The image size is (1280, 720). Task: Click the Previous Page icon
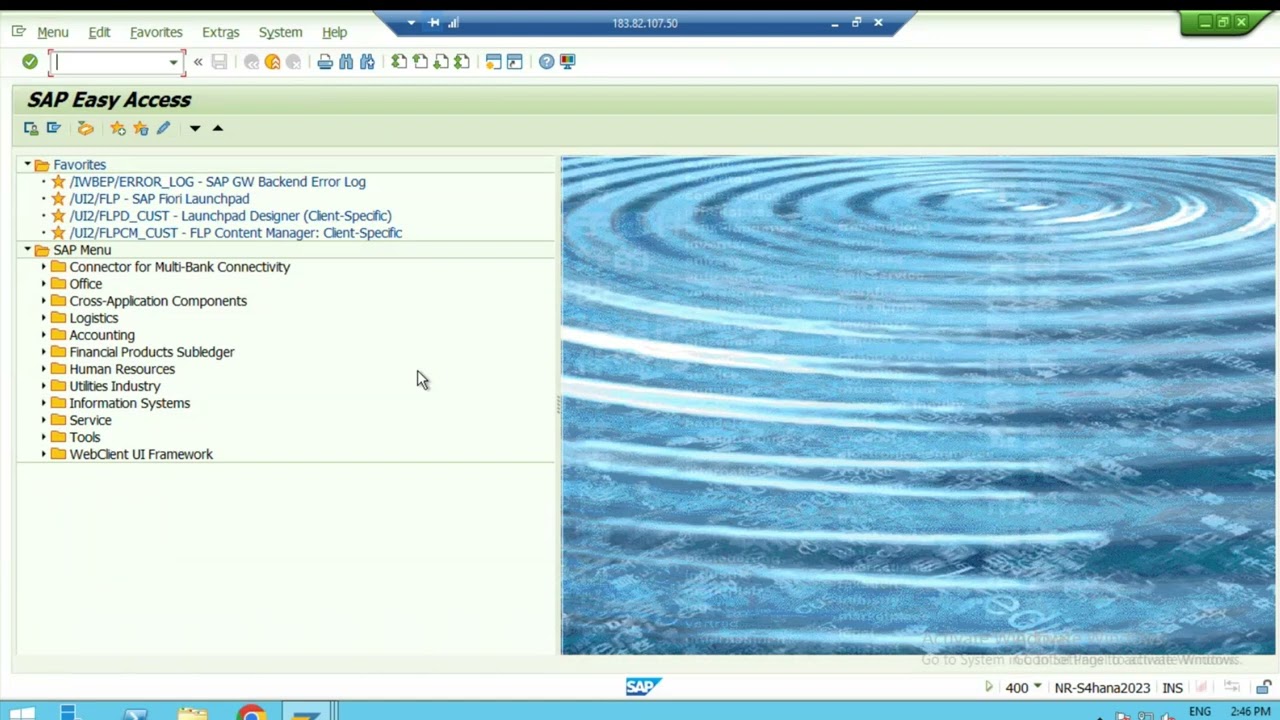coord(420,62)
